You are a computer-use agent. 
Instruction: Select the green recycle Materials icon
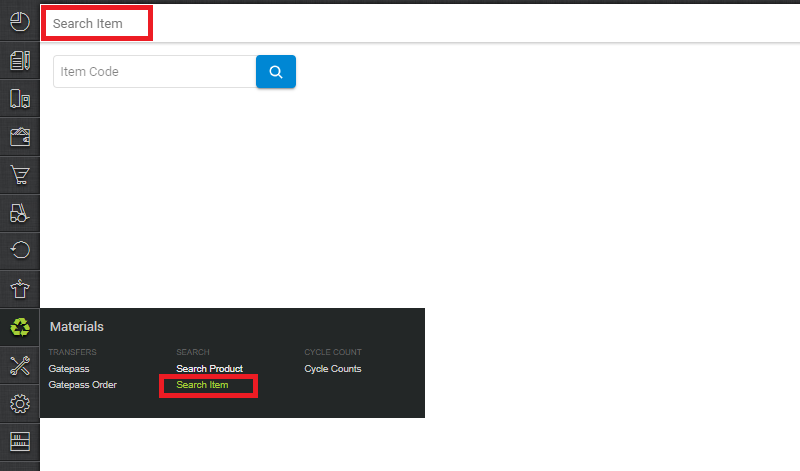pyautogui.click(x=20, y=327)
